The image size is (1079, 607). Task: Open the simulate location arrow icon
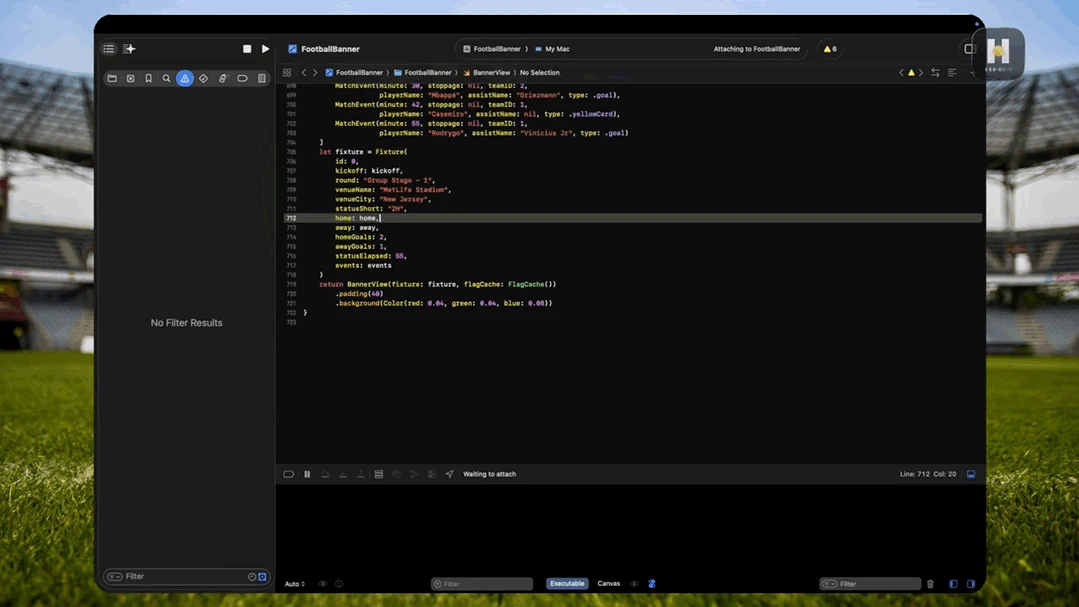click(x=449, y=474)
